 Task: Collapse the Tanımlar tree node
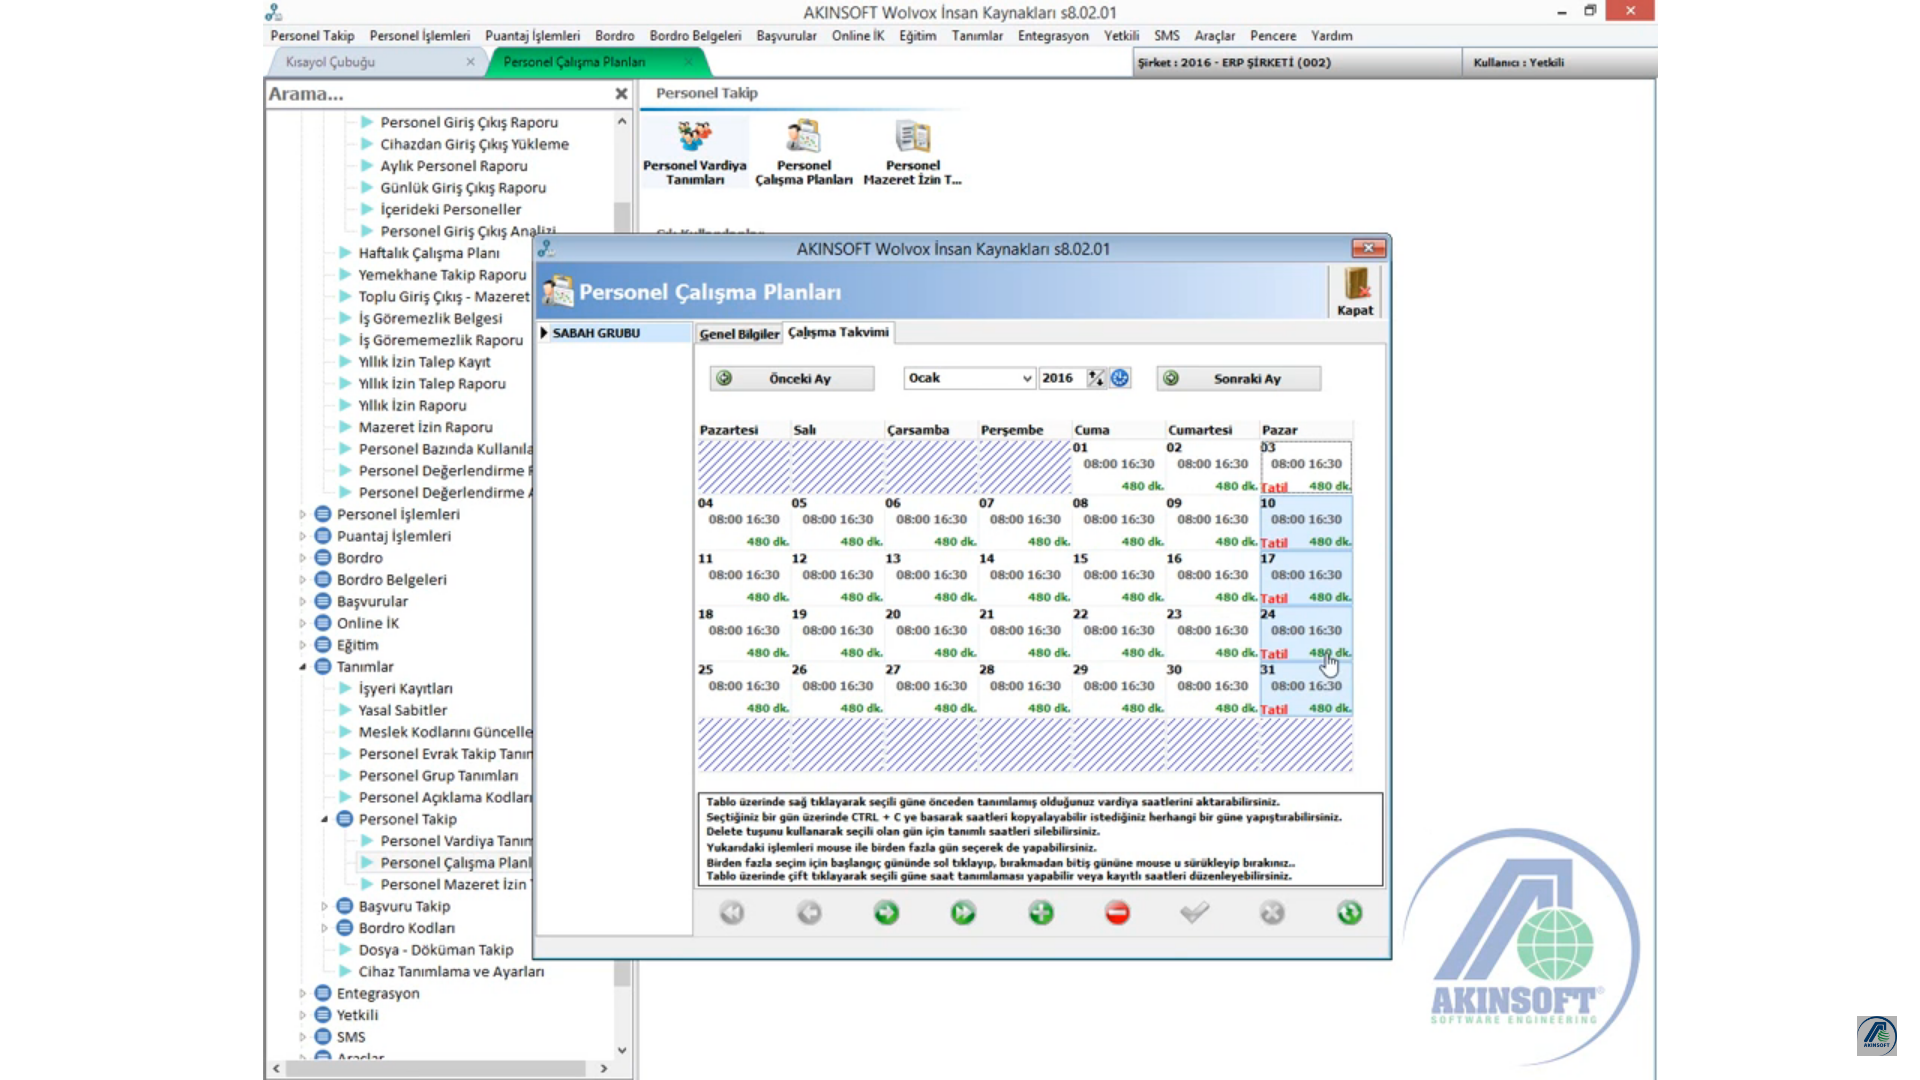click(x=302, y=667)
